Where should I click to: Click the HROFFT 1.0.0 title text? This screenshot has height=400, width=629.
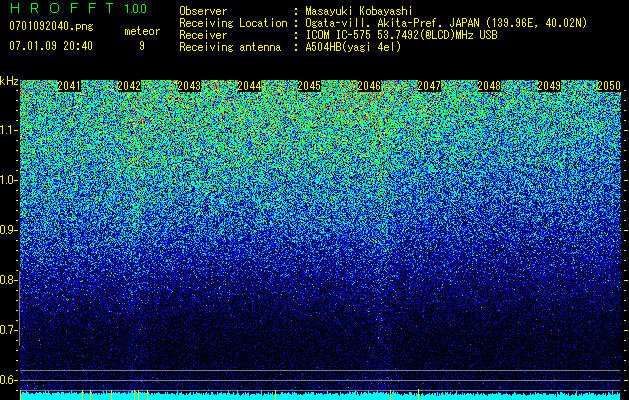coord(78,8)
